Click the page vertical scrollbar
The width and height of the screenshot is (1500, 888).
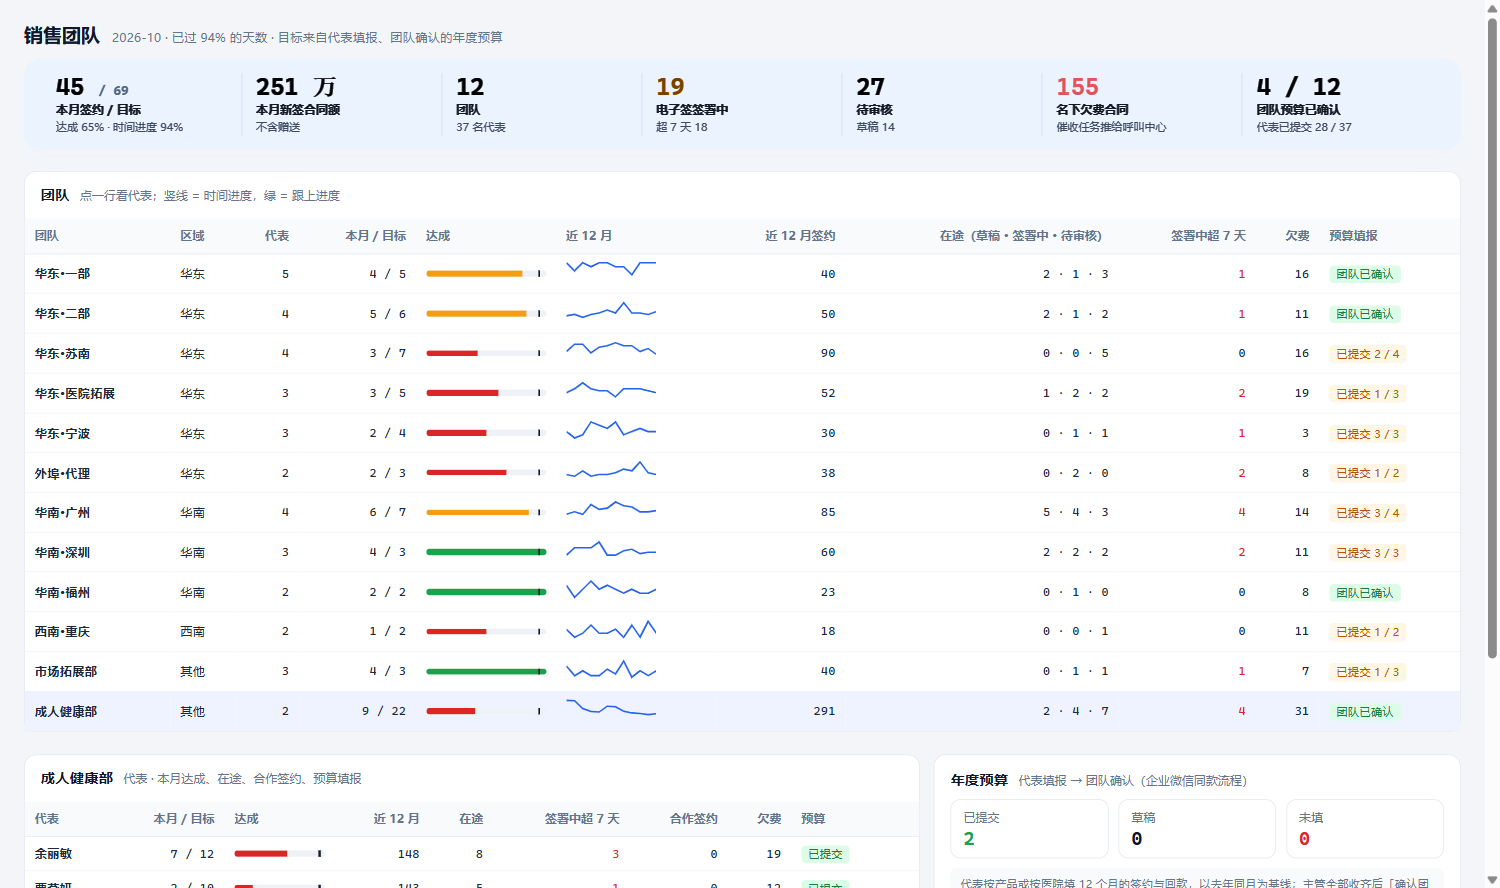click(x=1492, y=340)
